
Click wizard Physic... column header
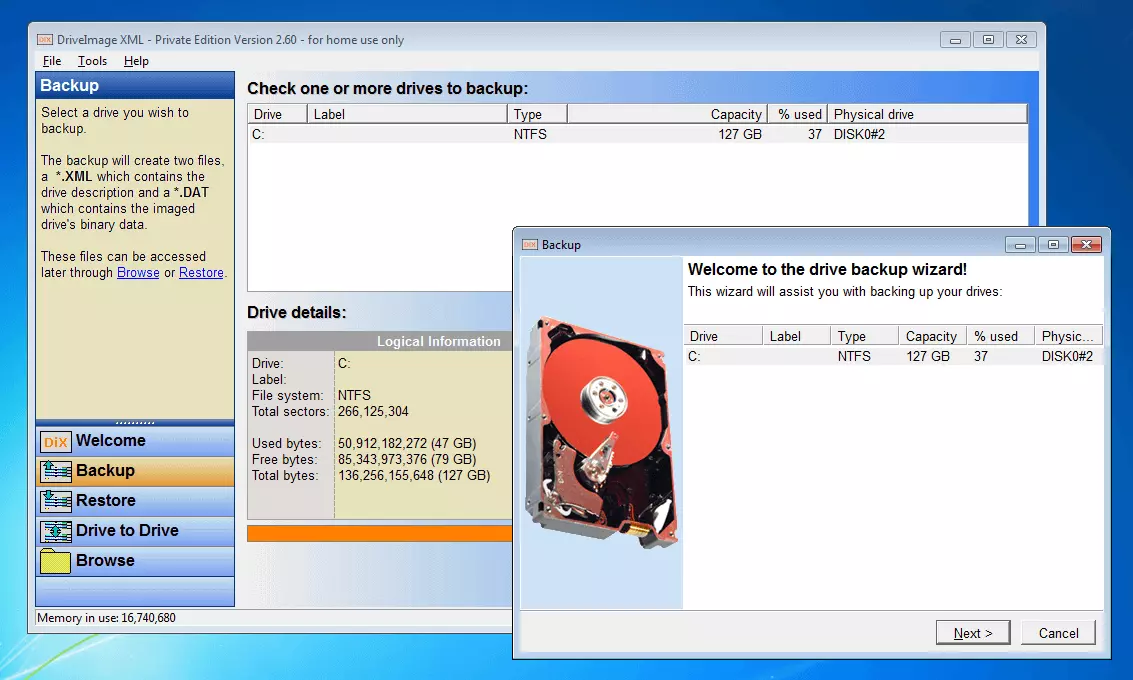coord(1068,336)
